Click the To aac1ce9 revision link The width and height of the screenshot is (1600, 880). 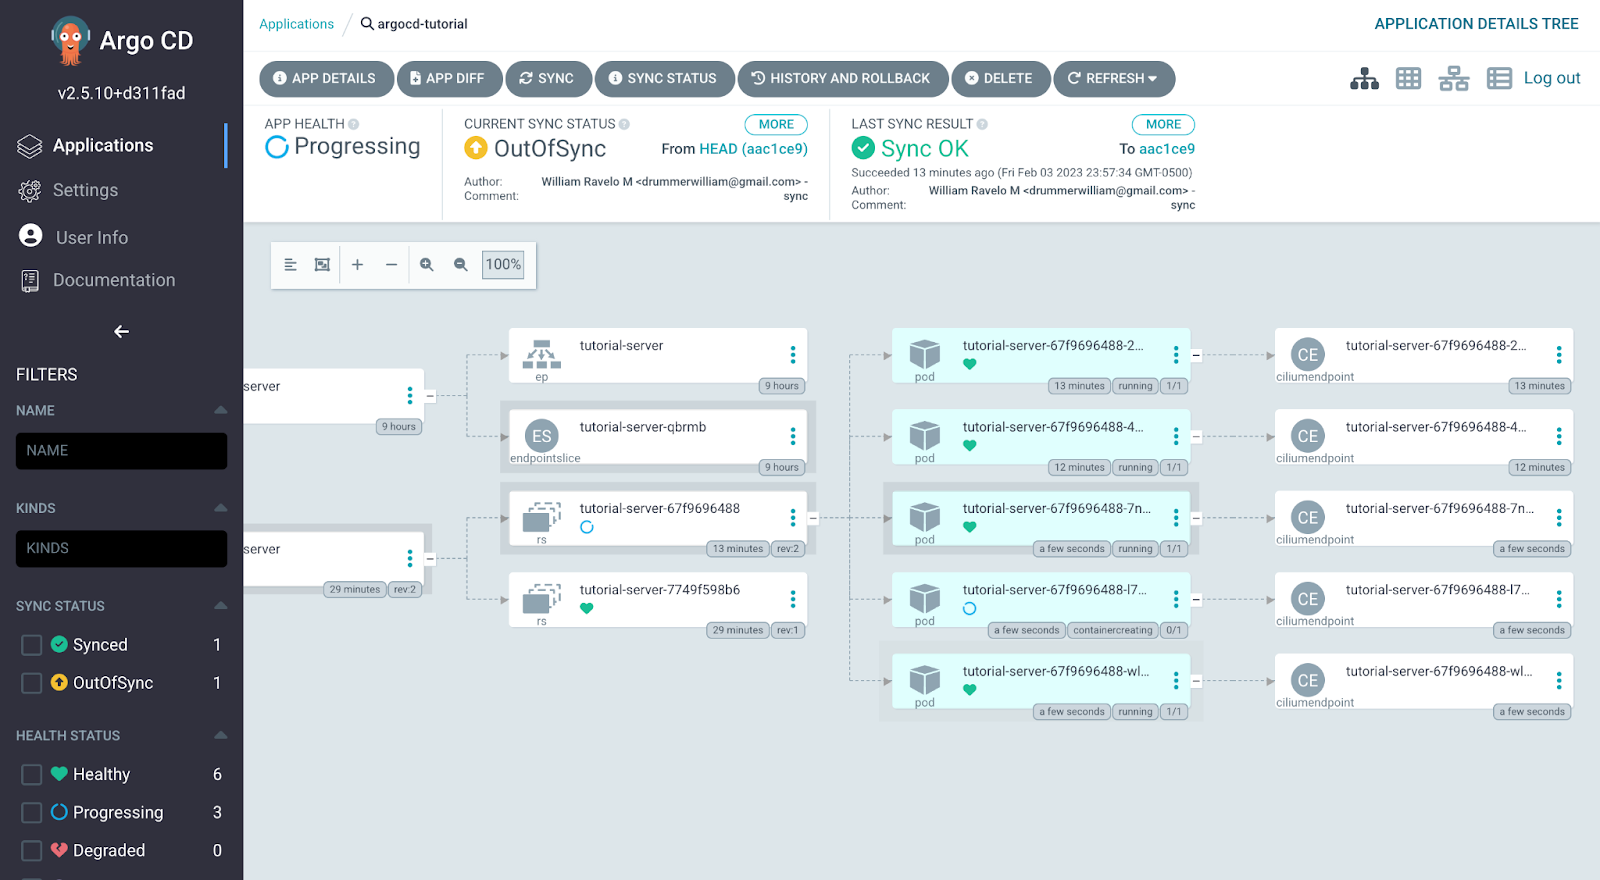pos(1166,149)
